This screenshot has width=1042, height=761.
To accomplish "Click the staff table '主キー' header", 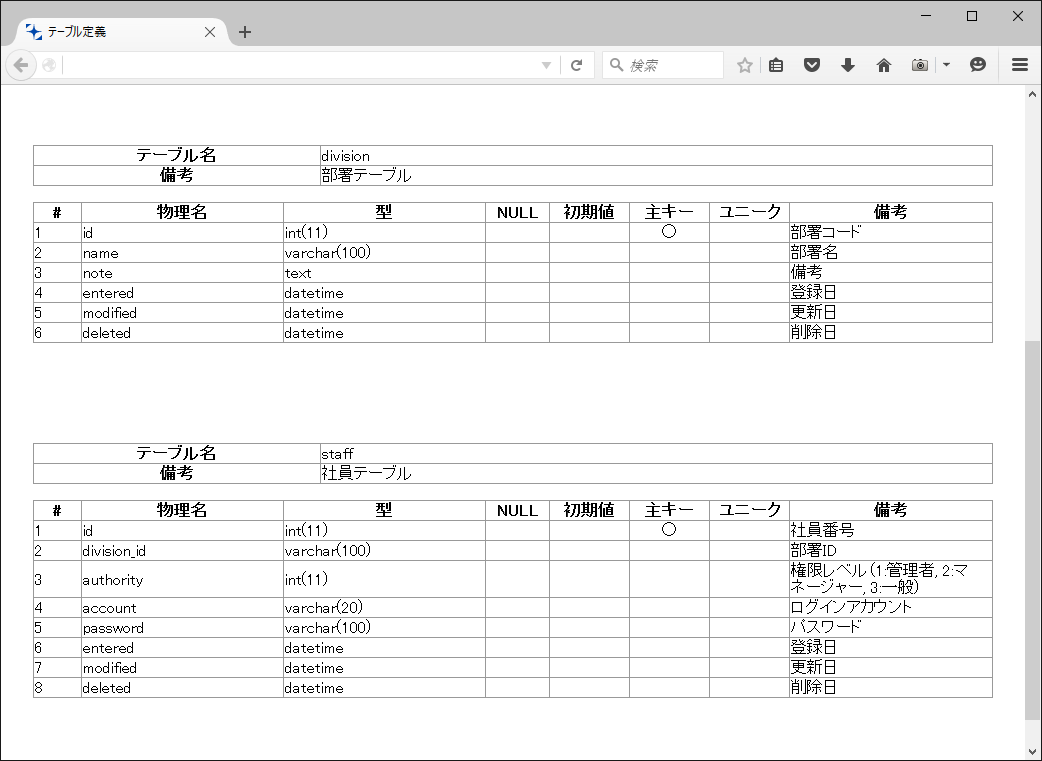I will coord(669,510).
